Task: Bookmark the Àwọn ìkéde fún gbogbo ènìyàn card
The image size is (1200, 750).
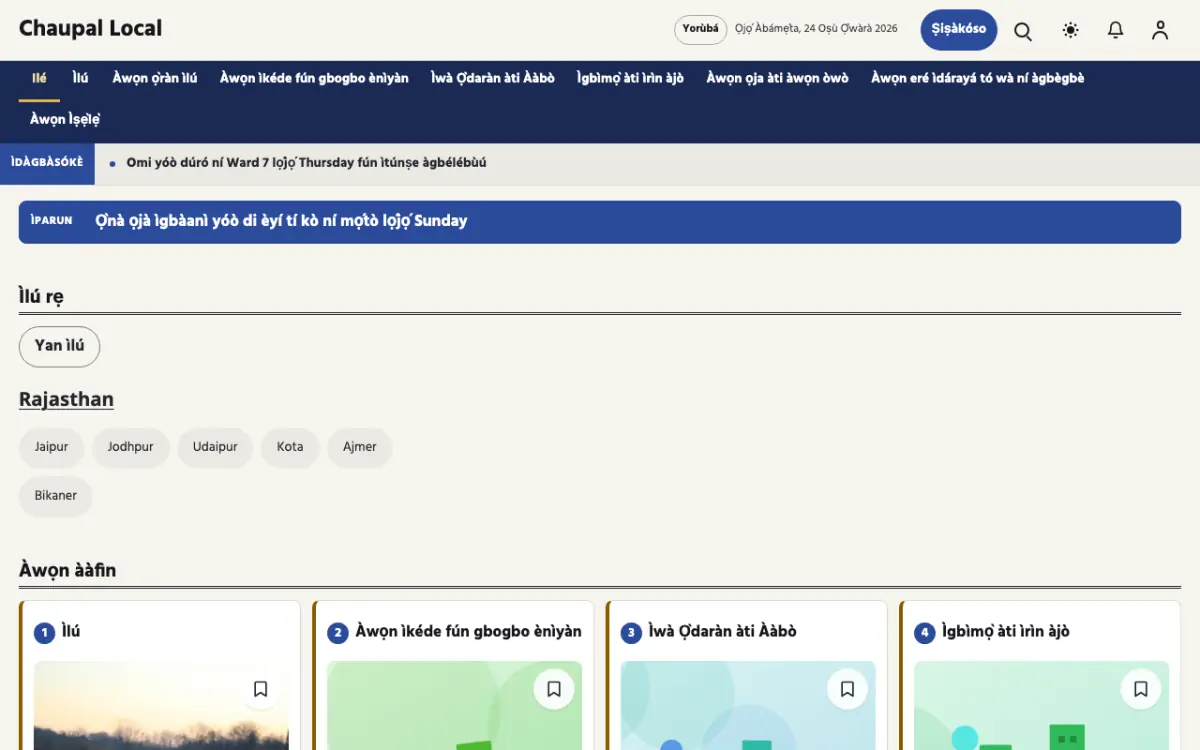Action: pyautogui.click(x=554, y=689)
